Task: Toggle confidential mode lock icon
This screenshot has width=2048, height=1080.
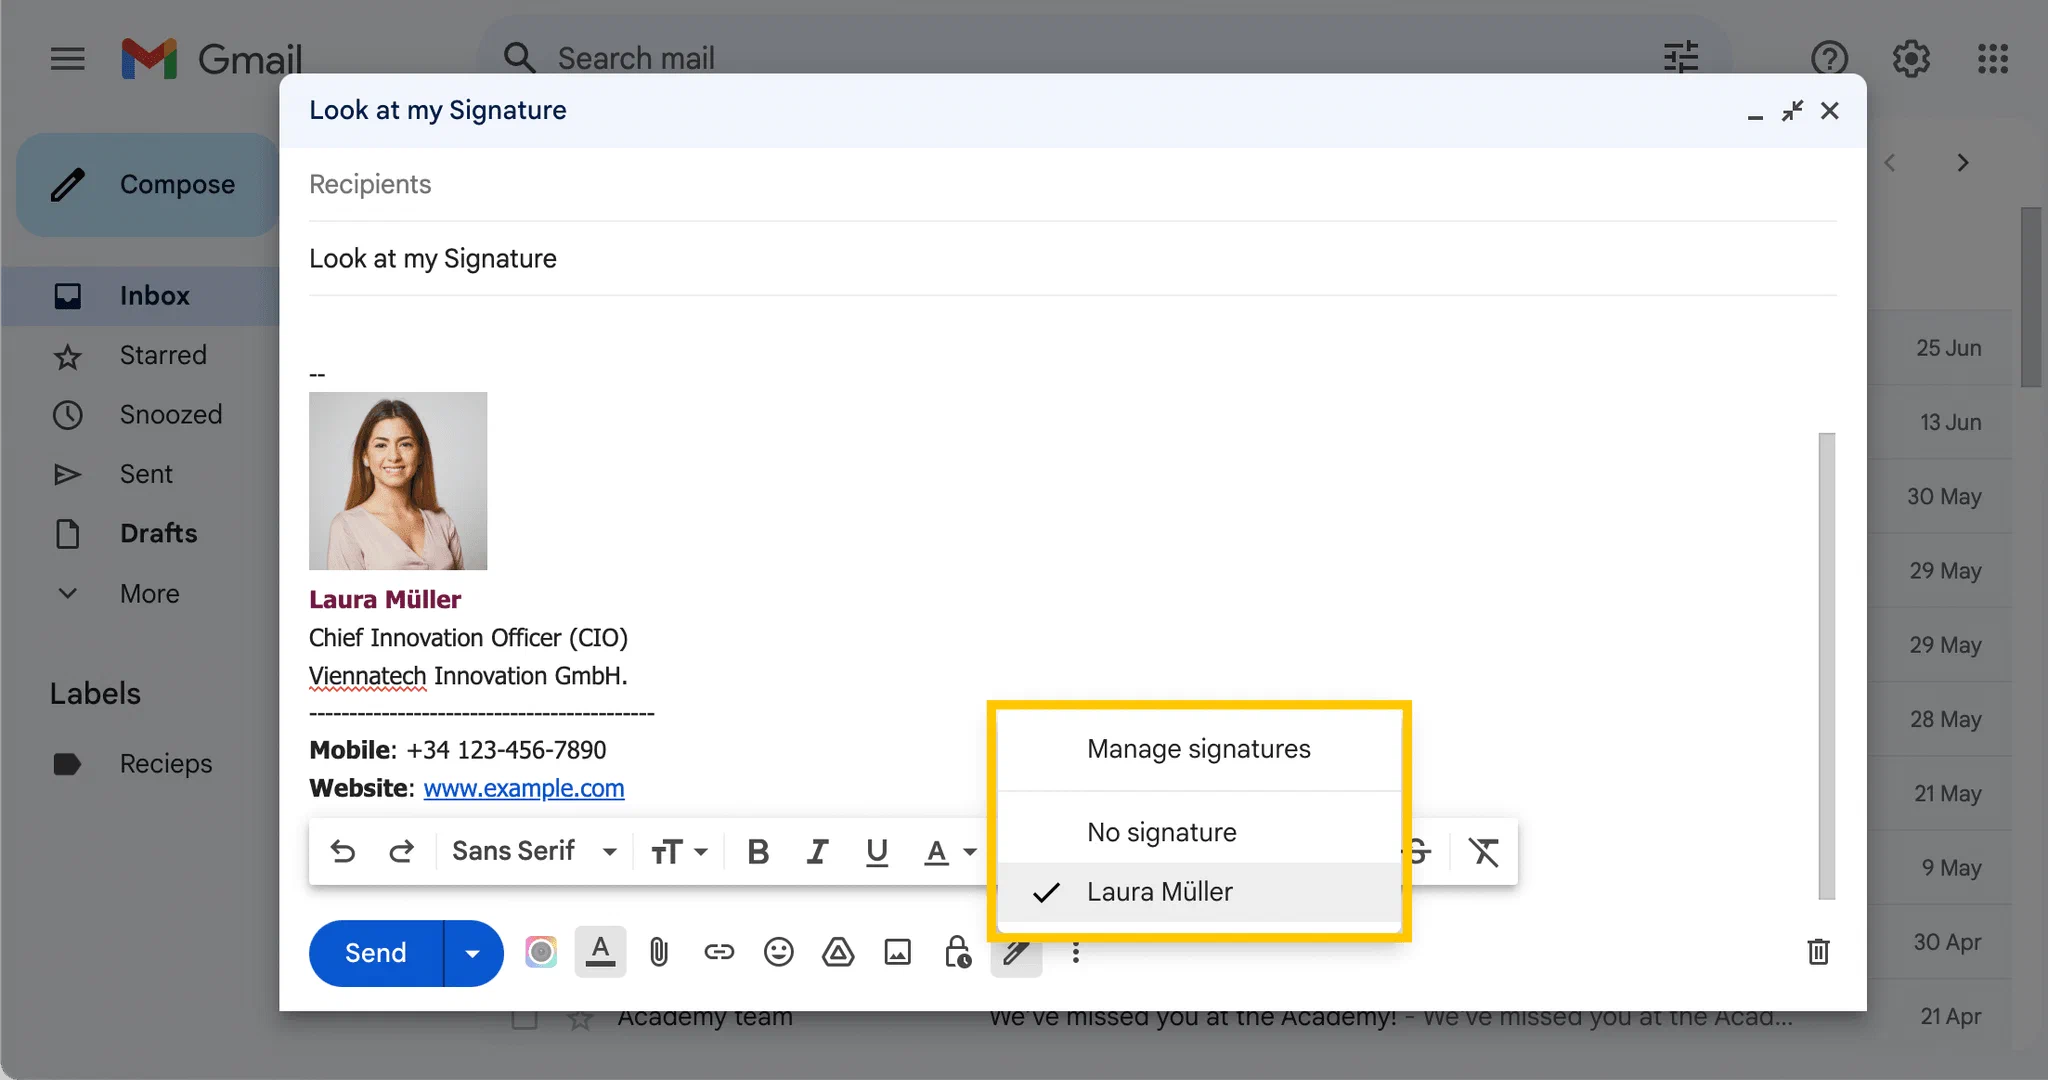Action: 958,952
